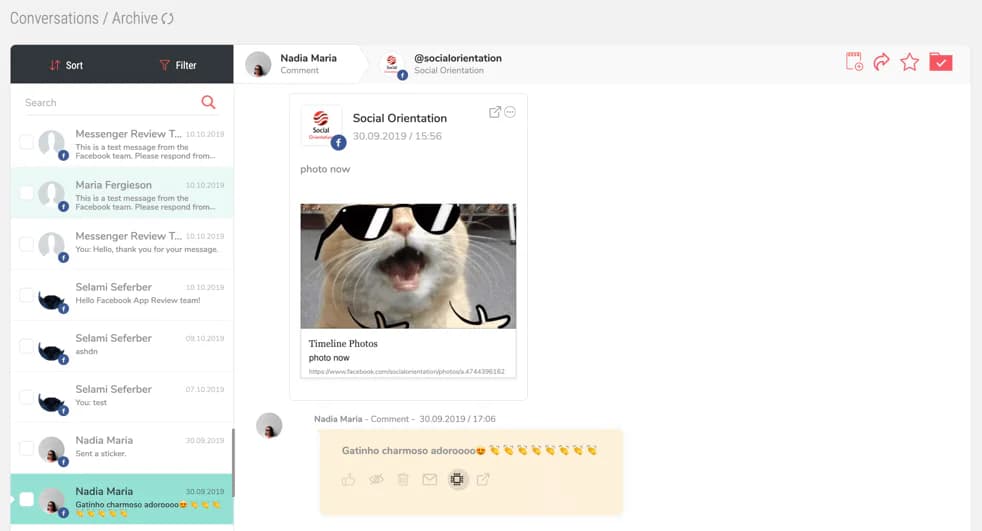982x531 pixels.
Task: Open the Sort options
Action: (x=66, y=65)
